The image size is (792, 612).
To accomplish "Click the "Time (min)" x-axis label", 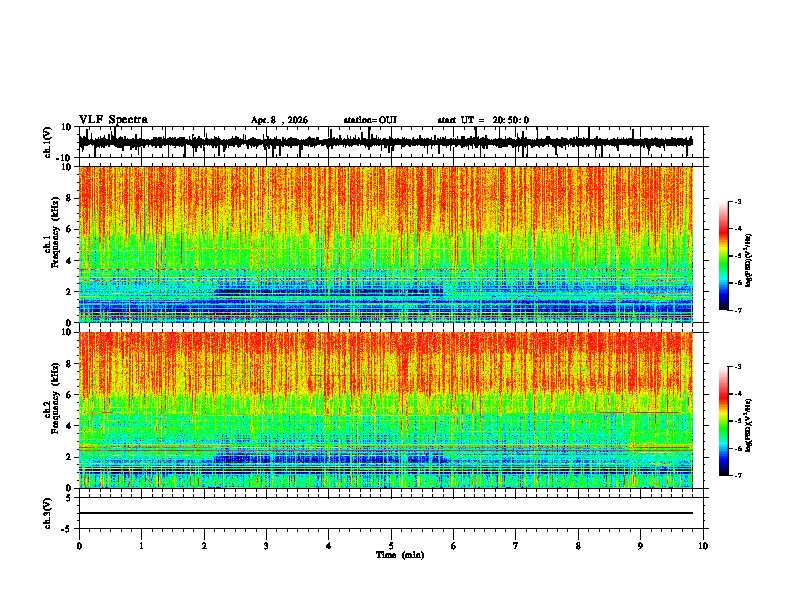I will pyautogui.click(x=400, y=555).
